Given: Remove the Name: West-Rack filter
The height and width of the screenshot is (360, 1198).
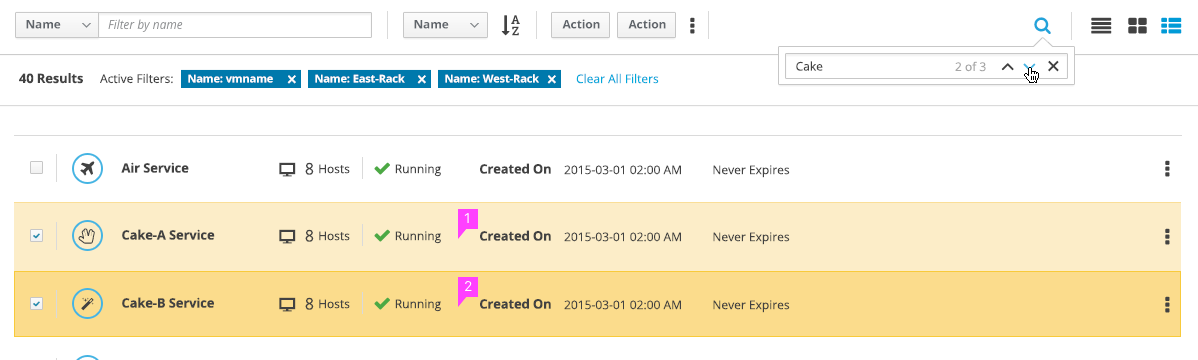Looking at the screenshot, I should [552, 79].
